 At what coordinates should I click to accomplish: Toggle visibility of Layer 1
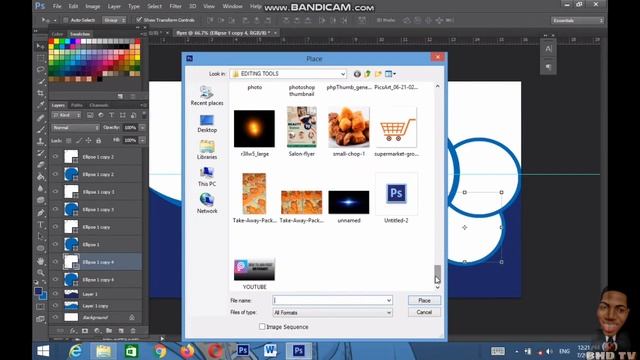point(55,294)
